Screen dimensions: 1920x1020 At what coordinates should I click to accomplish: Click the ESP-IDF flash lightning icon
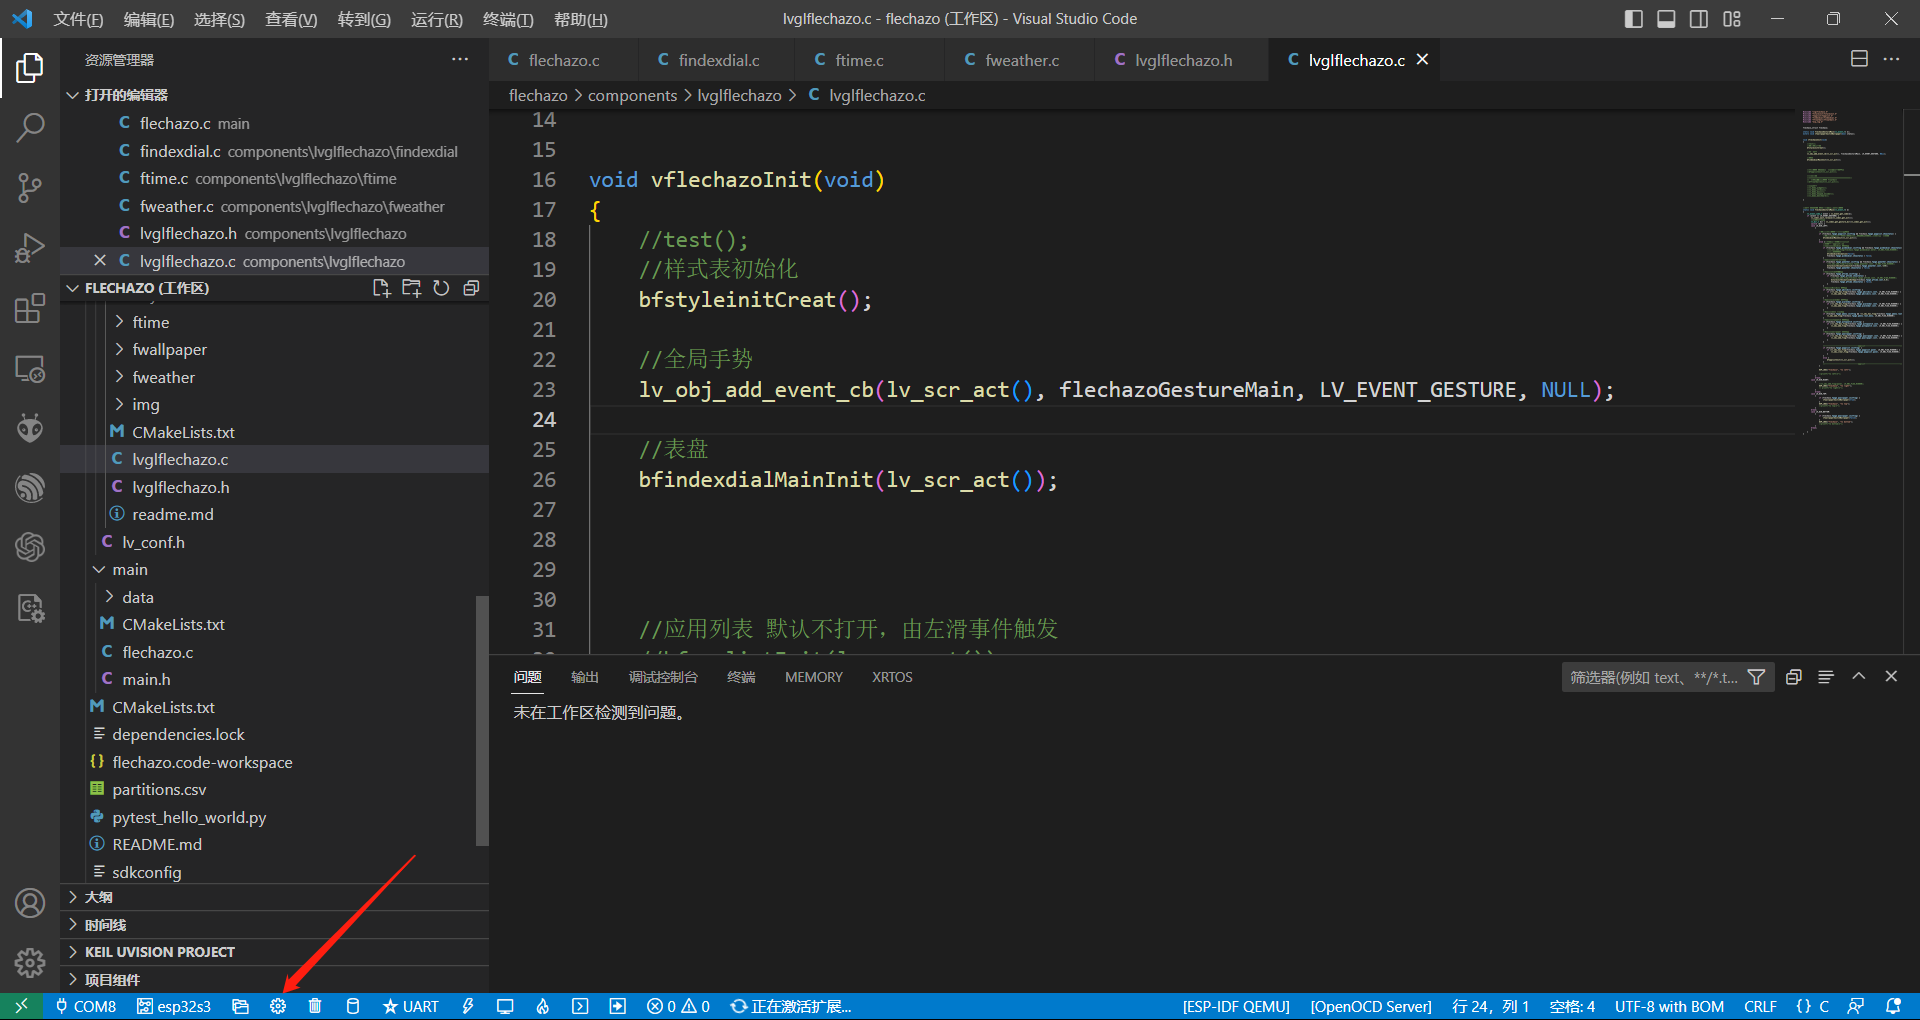click(467, 1006)
